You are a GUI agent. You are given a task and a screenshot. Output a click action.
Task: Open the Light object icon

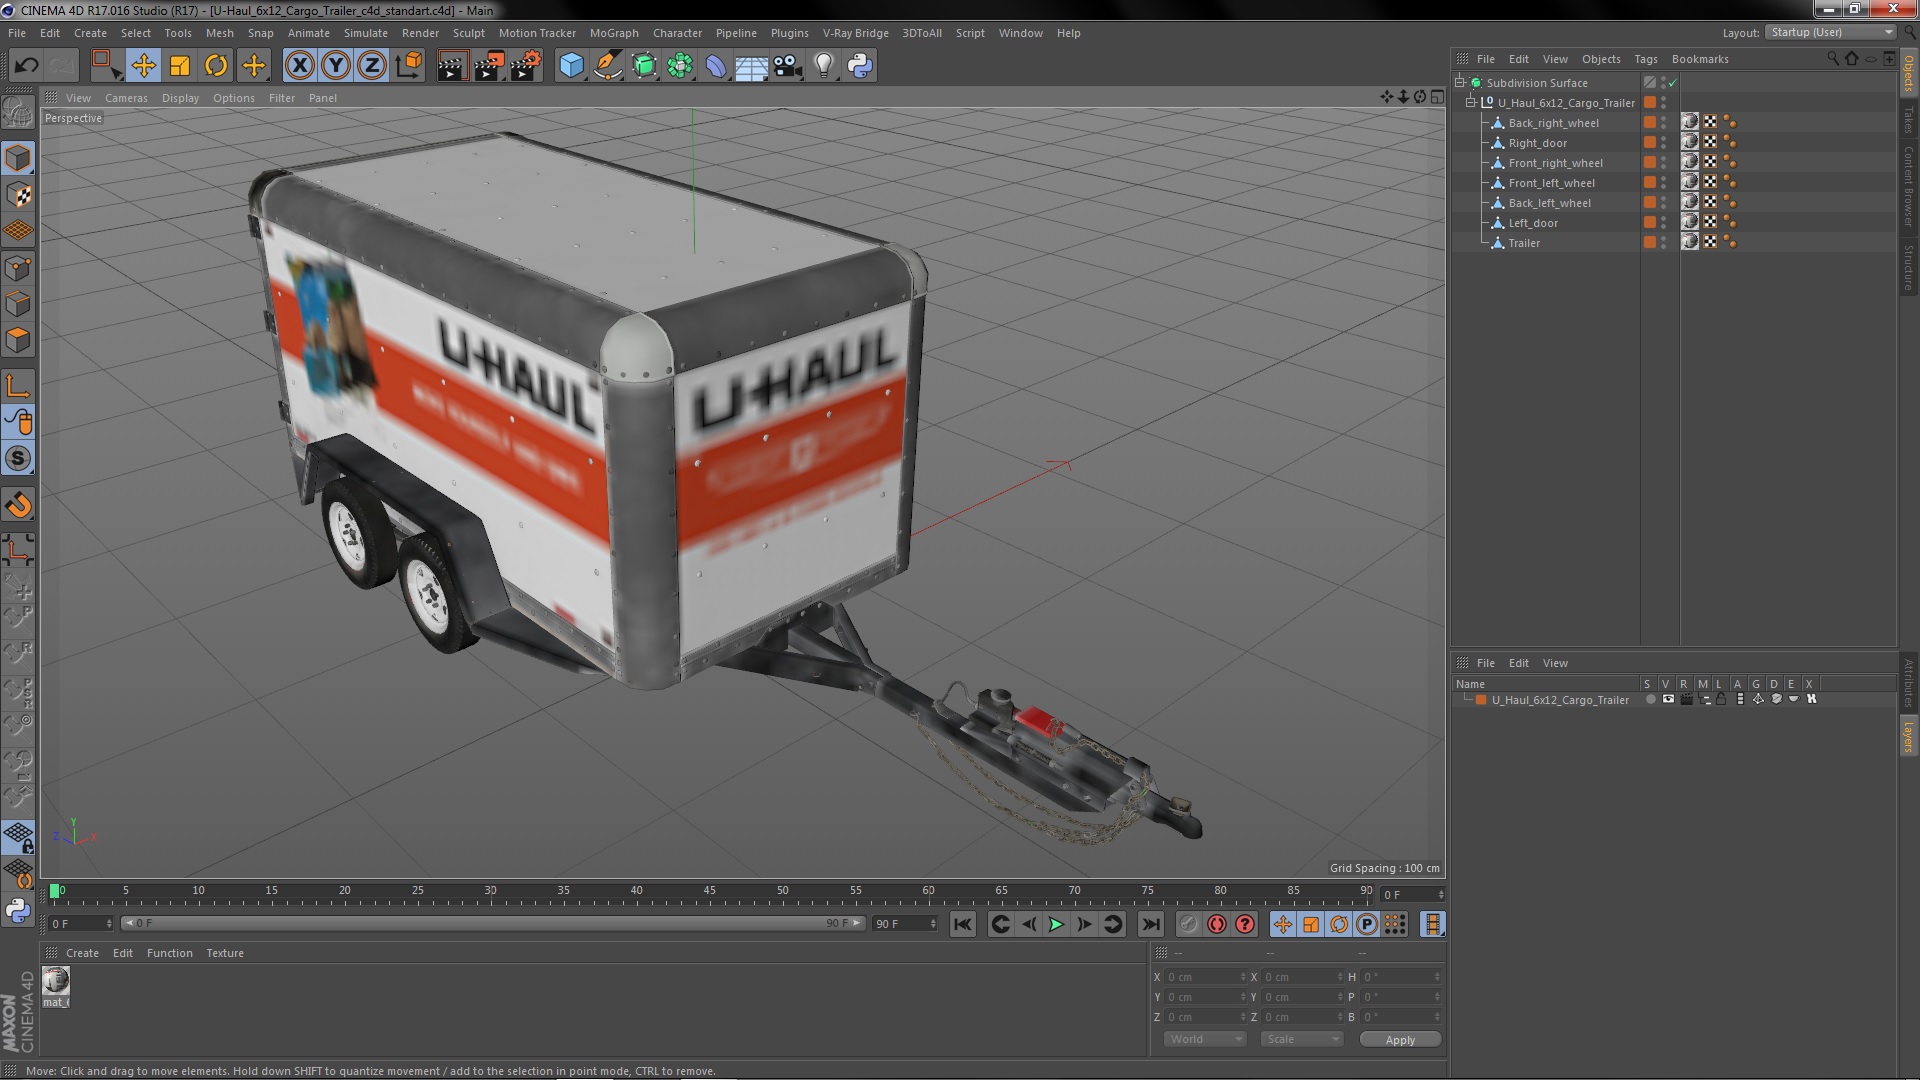pos(823,66)
